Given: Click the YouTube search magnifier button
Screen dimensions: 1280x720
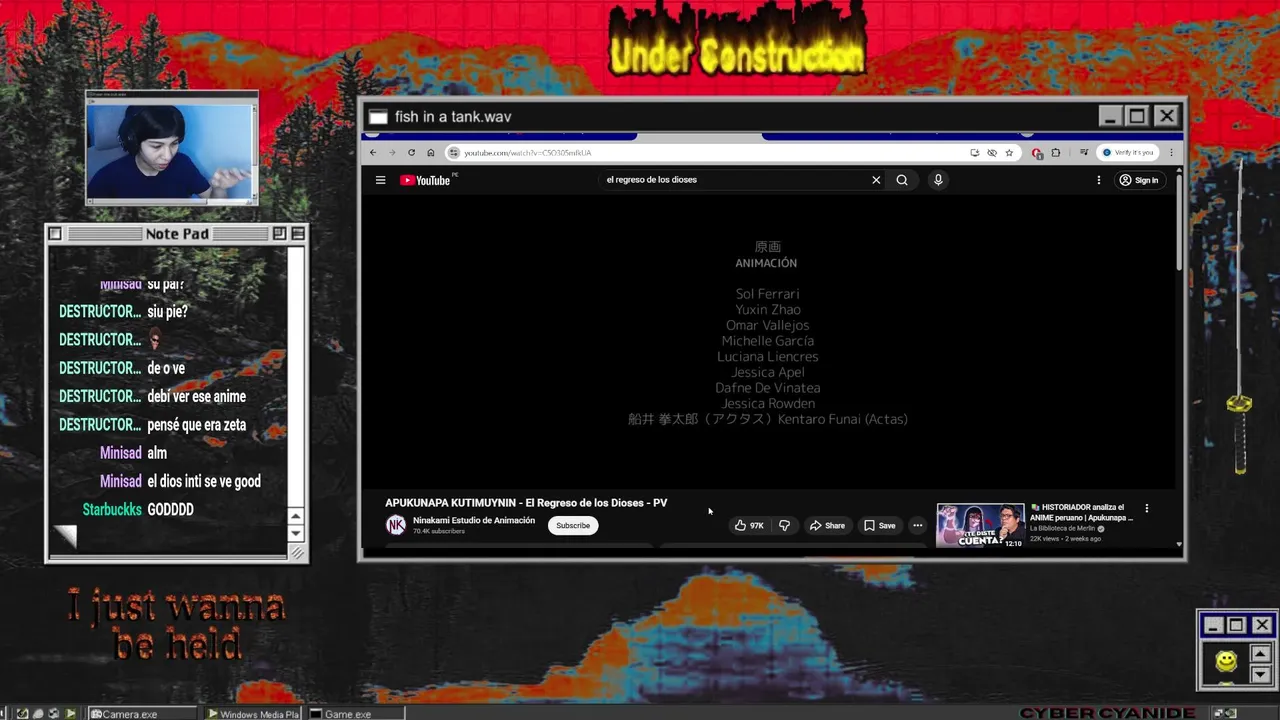Looking at the screenshot, I should tap(902, 180).
